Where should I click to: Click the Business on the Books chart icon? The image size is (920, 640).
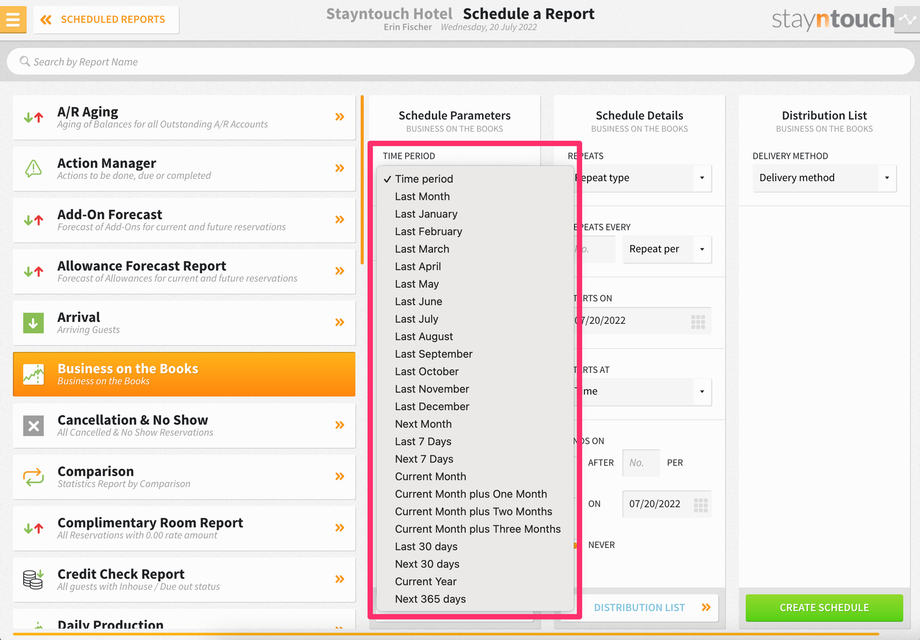point(33,374)
